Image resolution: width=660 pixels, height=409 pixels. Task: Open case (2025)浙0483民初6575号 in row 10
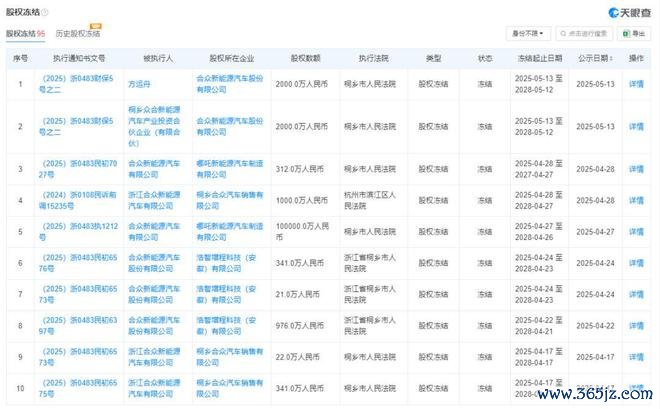click(x=78, y=388)
